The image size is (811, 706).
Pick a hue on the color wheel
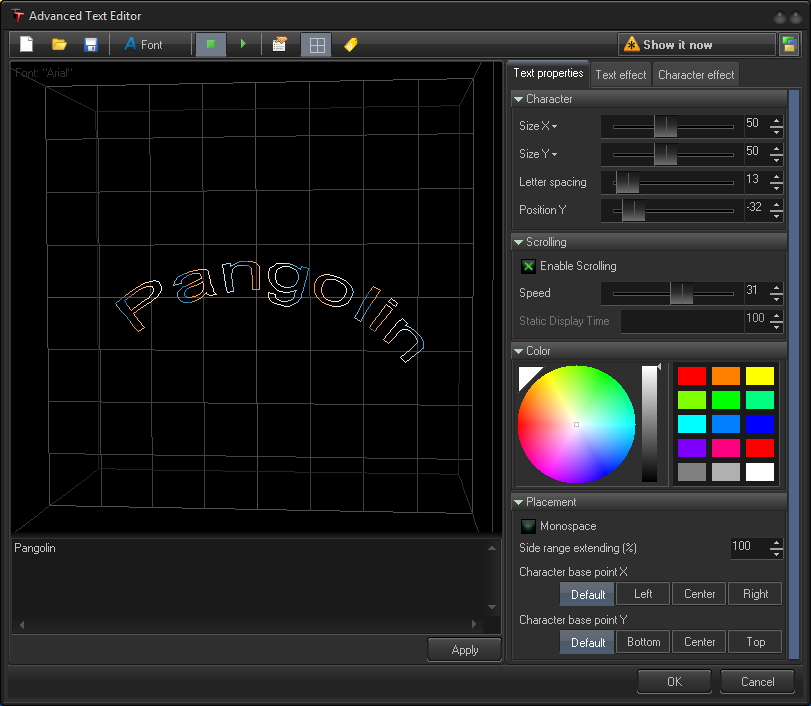pyautogui.click(x=576, y=424)
